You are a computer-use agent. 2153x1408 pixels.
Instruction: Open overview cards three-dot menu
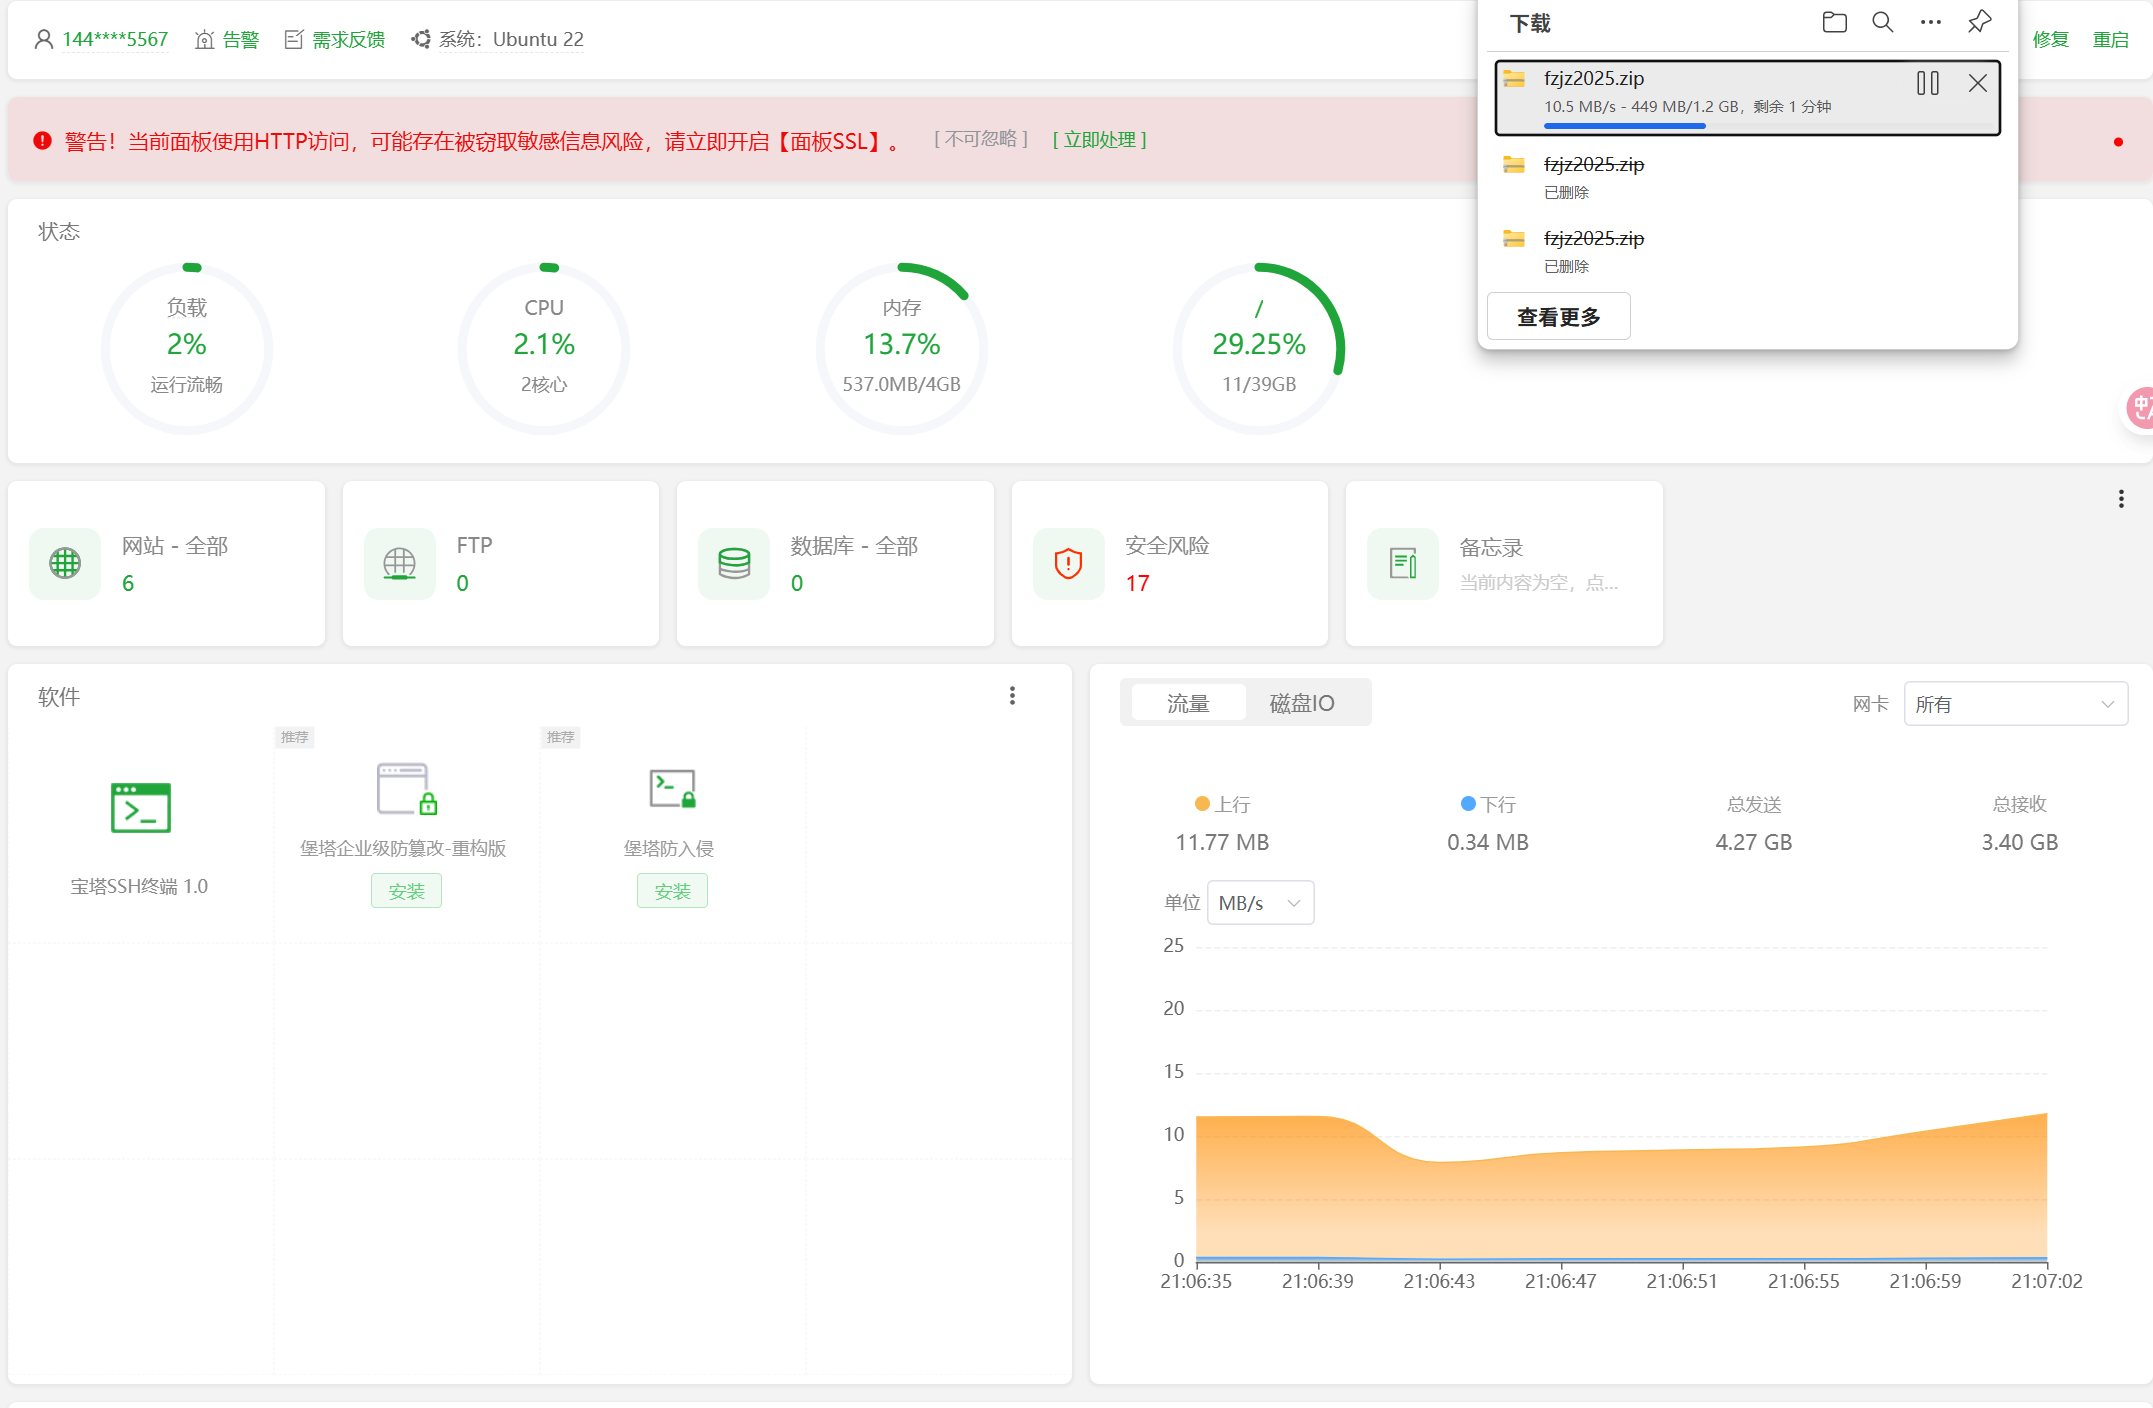click(2120, 499)
